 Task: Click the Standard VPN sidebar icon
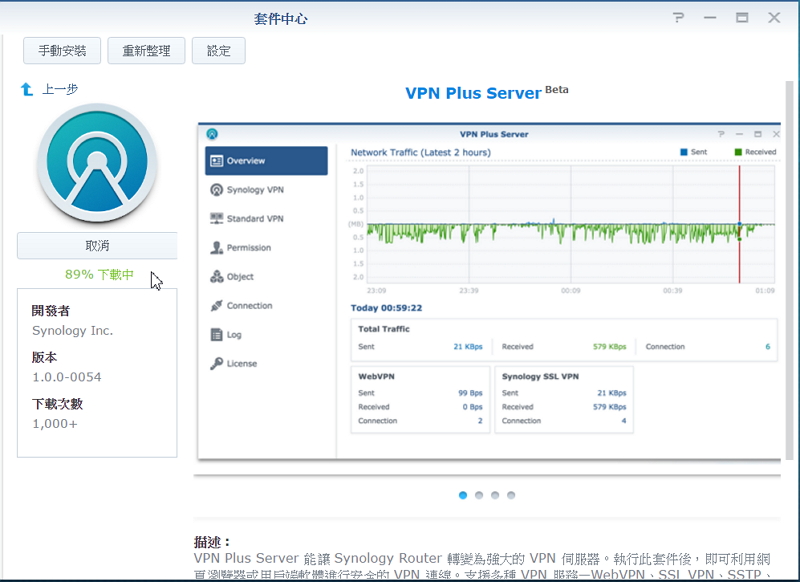pyautogui.click(x=216, y=218)
